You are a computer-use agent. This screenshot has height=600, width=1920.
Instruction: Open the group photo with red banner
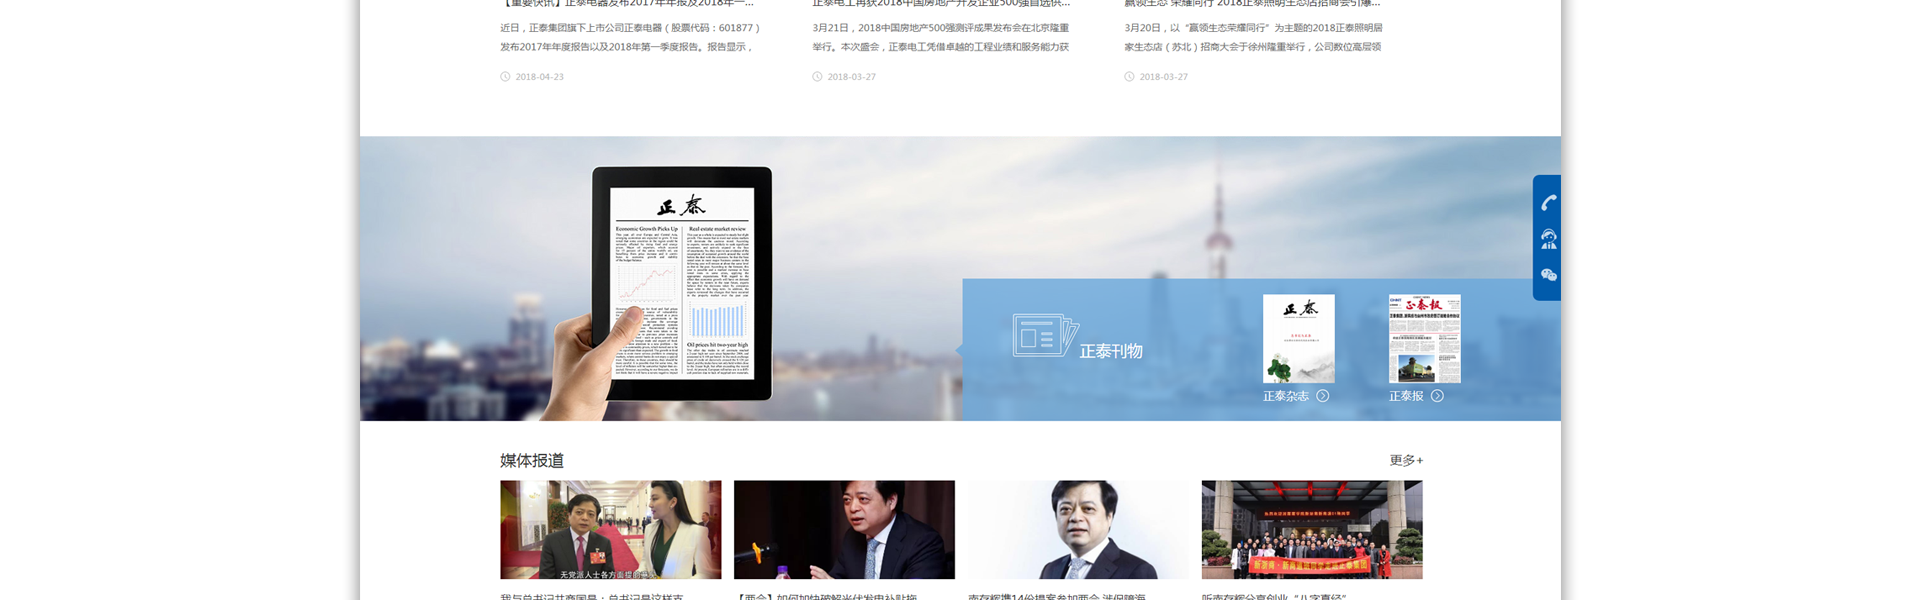click(x=1312, y=530)
